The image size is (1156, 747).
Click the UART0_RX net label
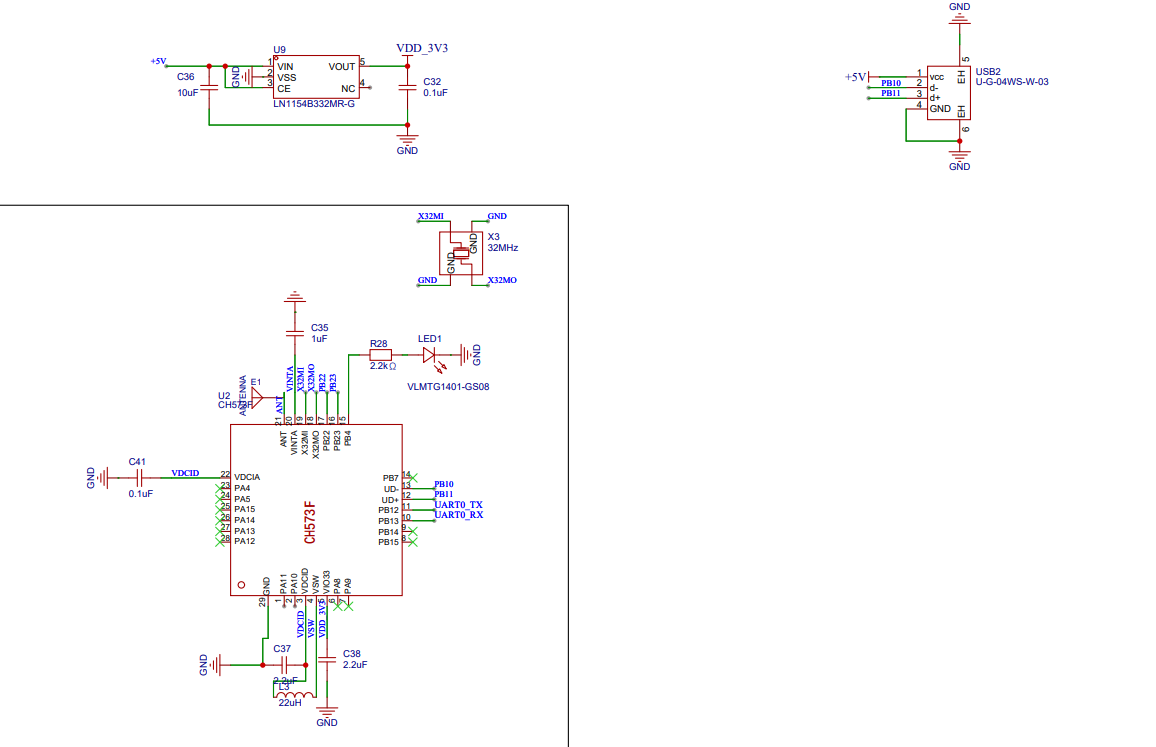point(459,515)
